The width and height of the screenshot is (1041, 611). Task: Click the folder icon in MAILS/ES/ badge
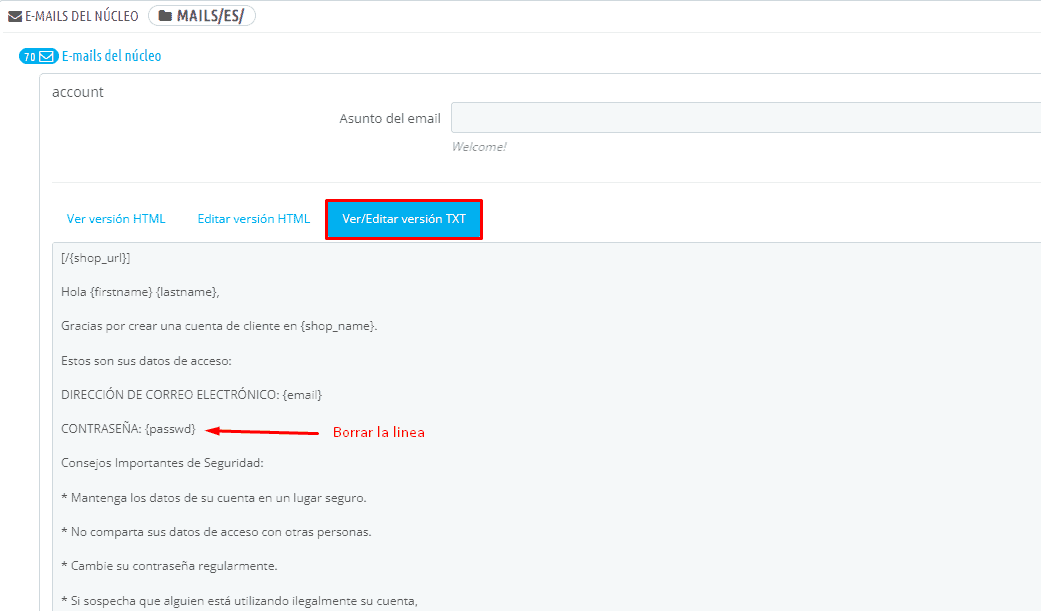165,16
